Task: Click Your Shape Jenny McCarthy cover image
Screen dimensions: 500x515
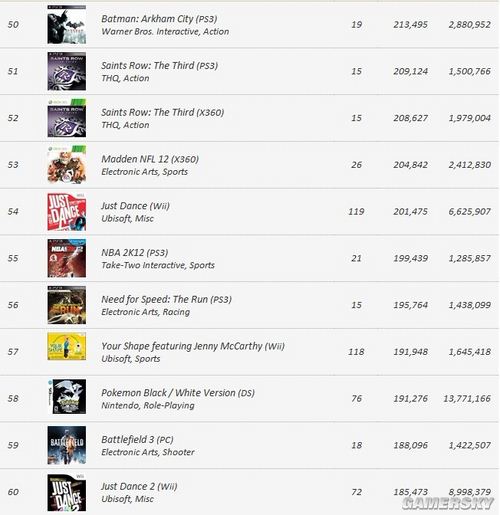Action: (67, 346)
